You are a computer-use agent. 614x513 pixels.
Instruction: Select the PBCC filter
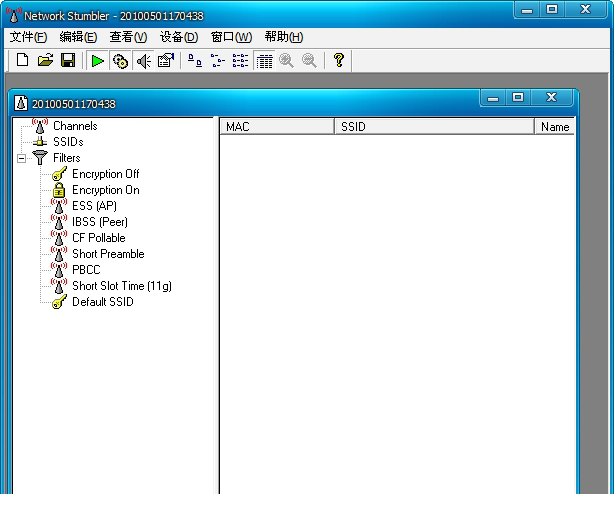(86, 270)
